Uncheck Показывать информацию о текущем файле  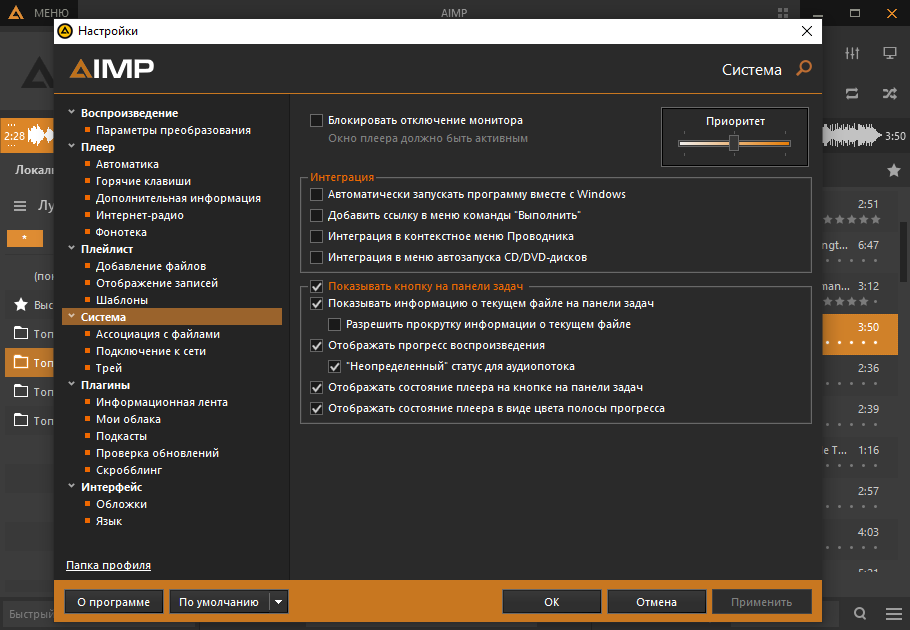point(316,303)
